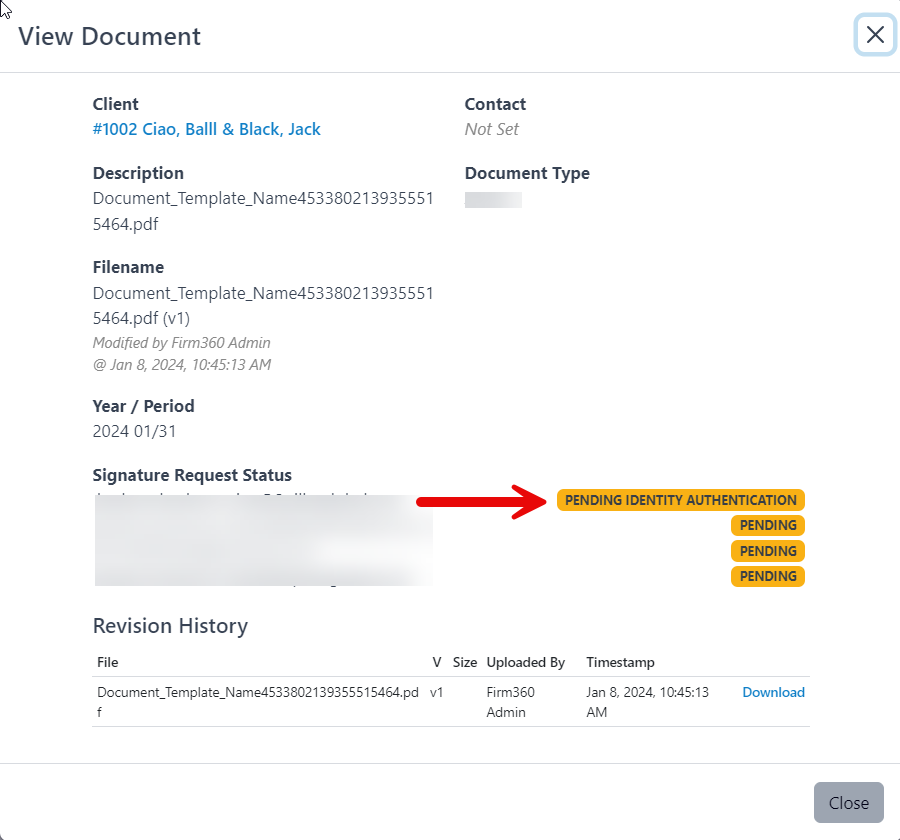Screen dimensions: 900x840
Task: Dismiss the View Document dialog with the X
Action: click(874, 35)
